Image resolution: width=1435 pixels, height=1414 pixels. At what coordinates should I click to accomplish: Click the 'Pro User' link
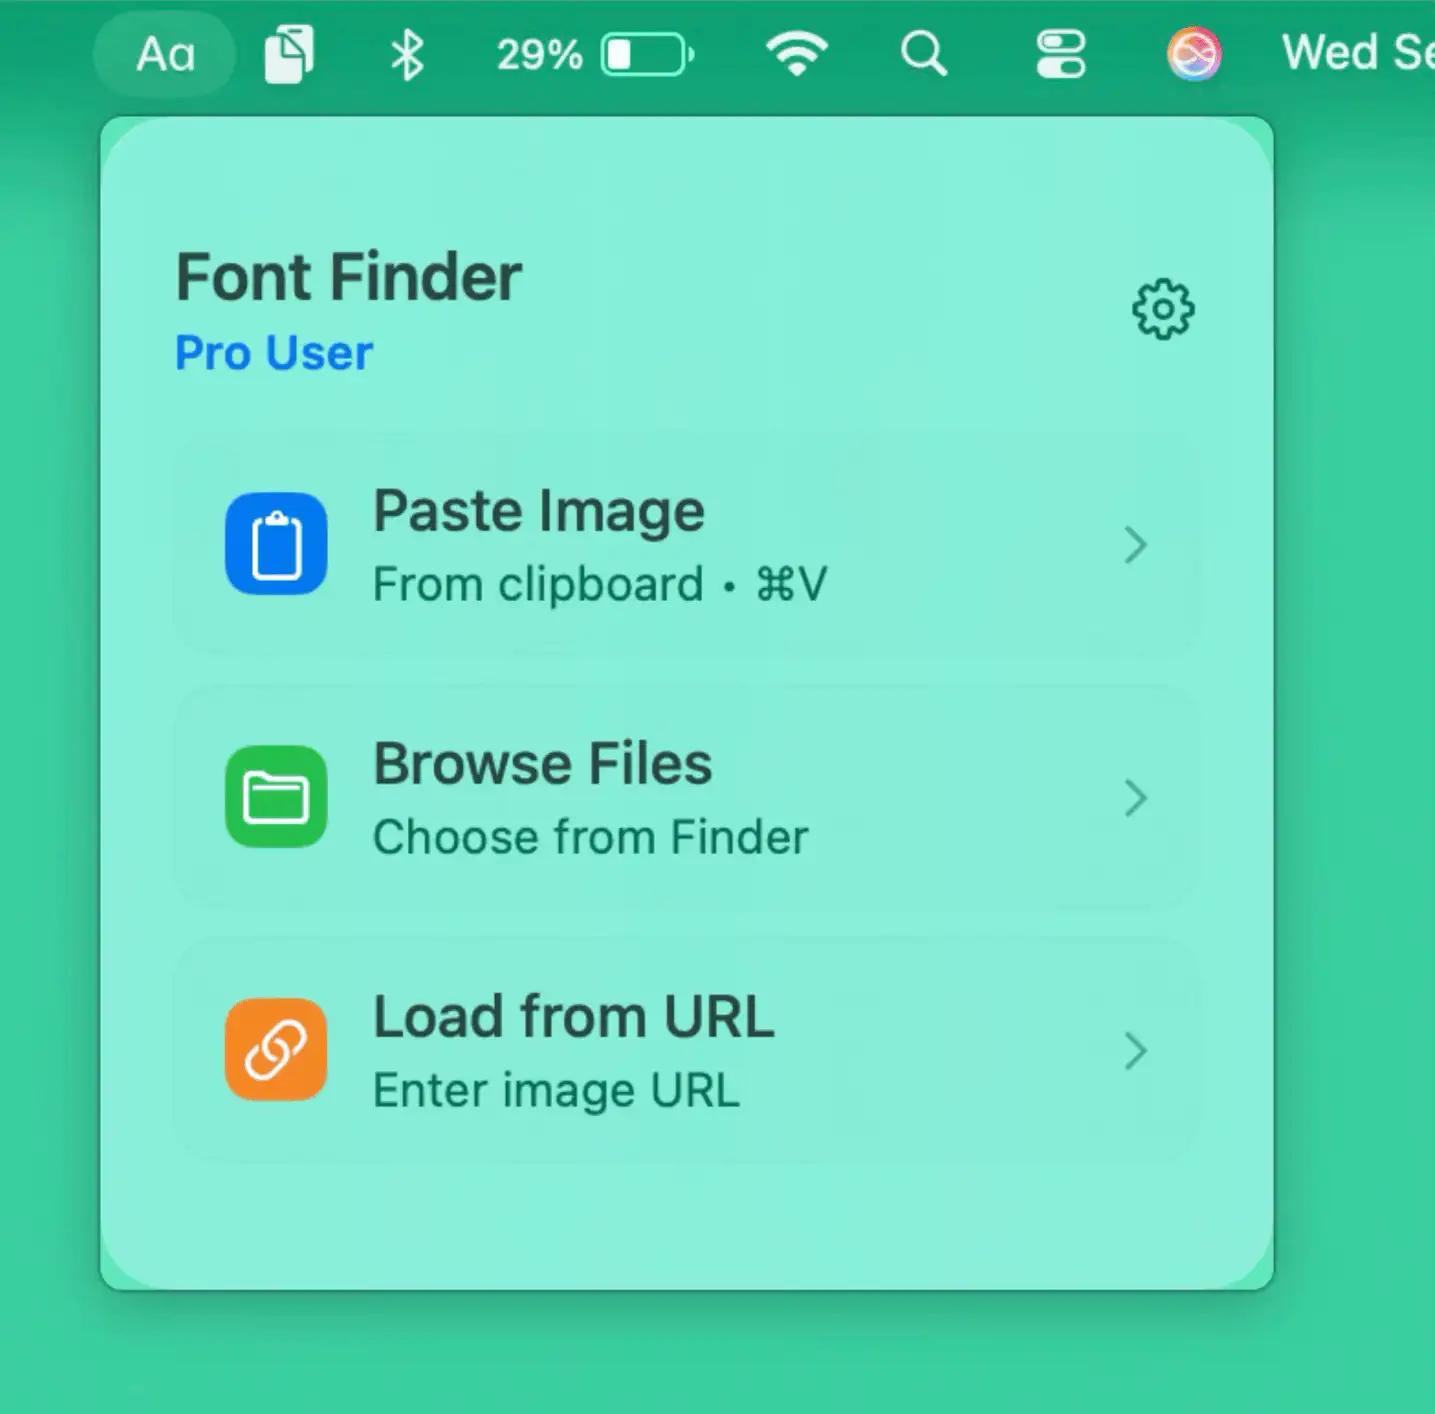[273, 353]
